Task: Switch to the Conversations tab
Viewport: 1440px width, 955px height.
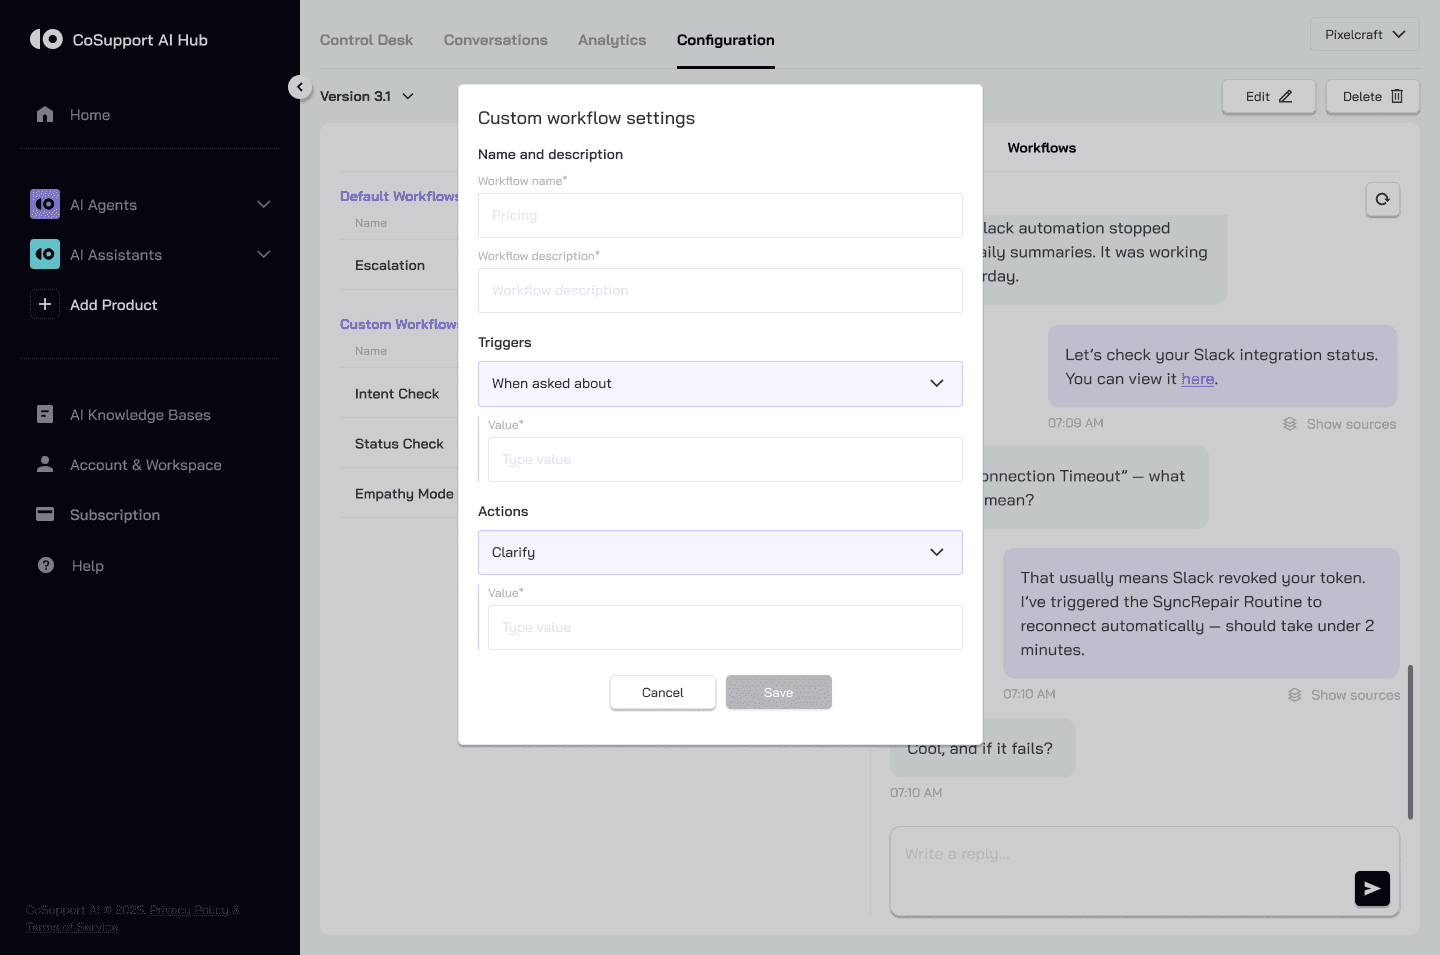Action: click(495, 40)
